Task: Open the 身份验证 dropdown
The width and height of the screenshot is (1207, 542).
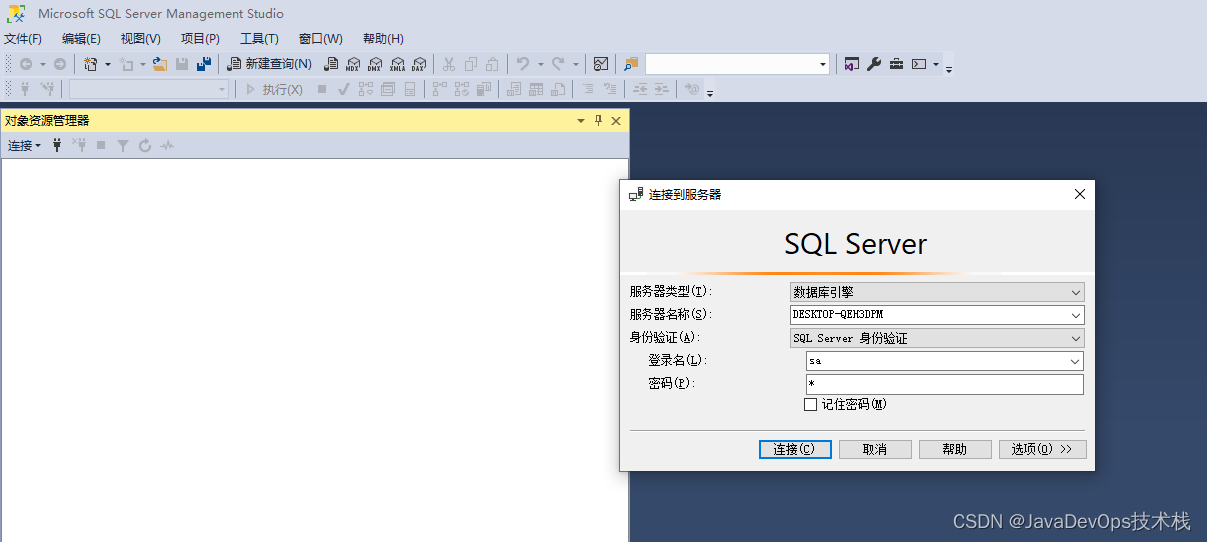Action: tap(937, 338)
